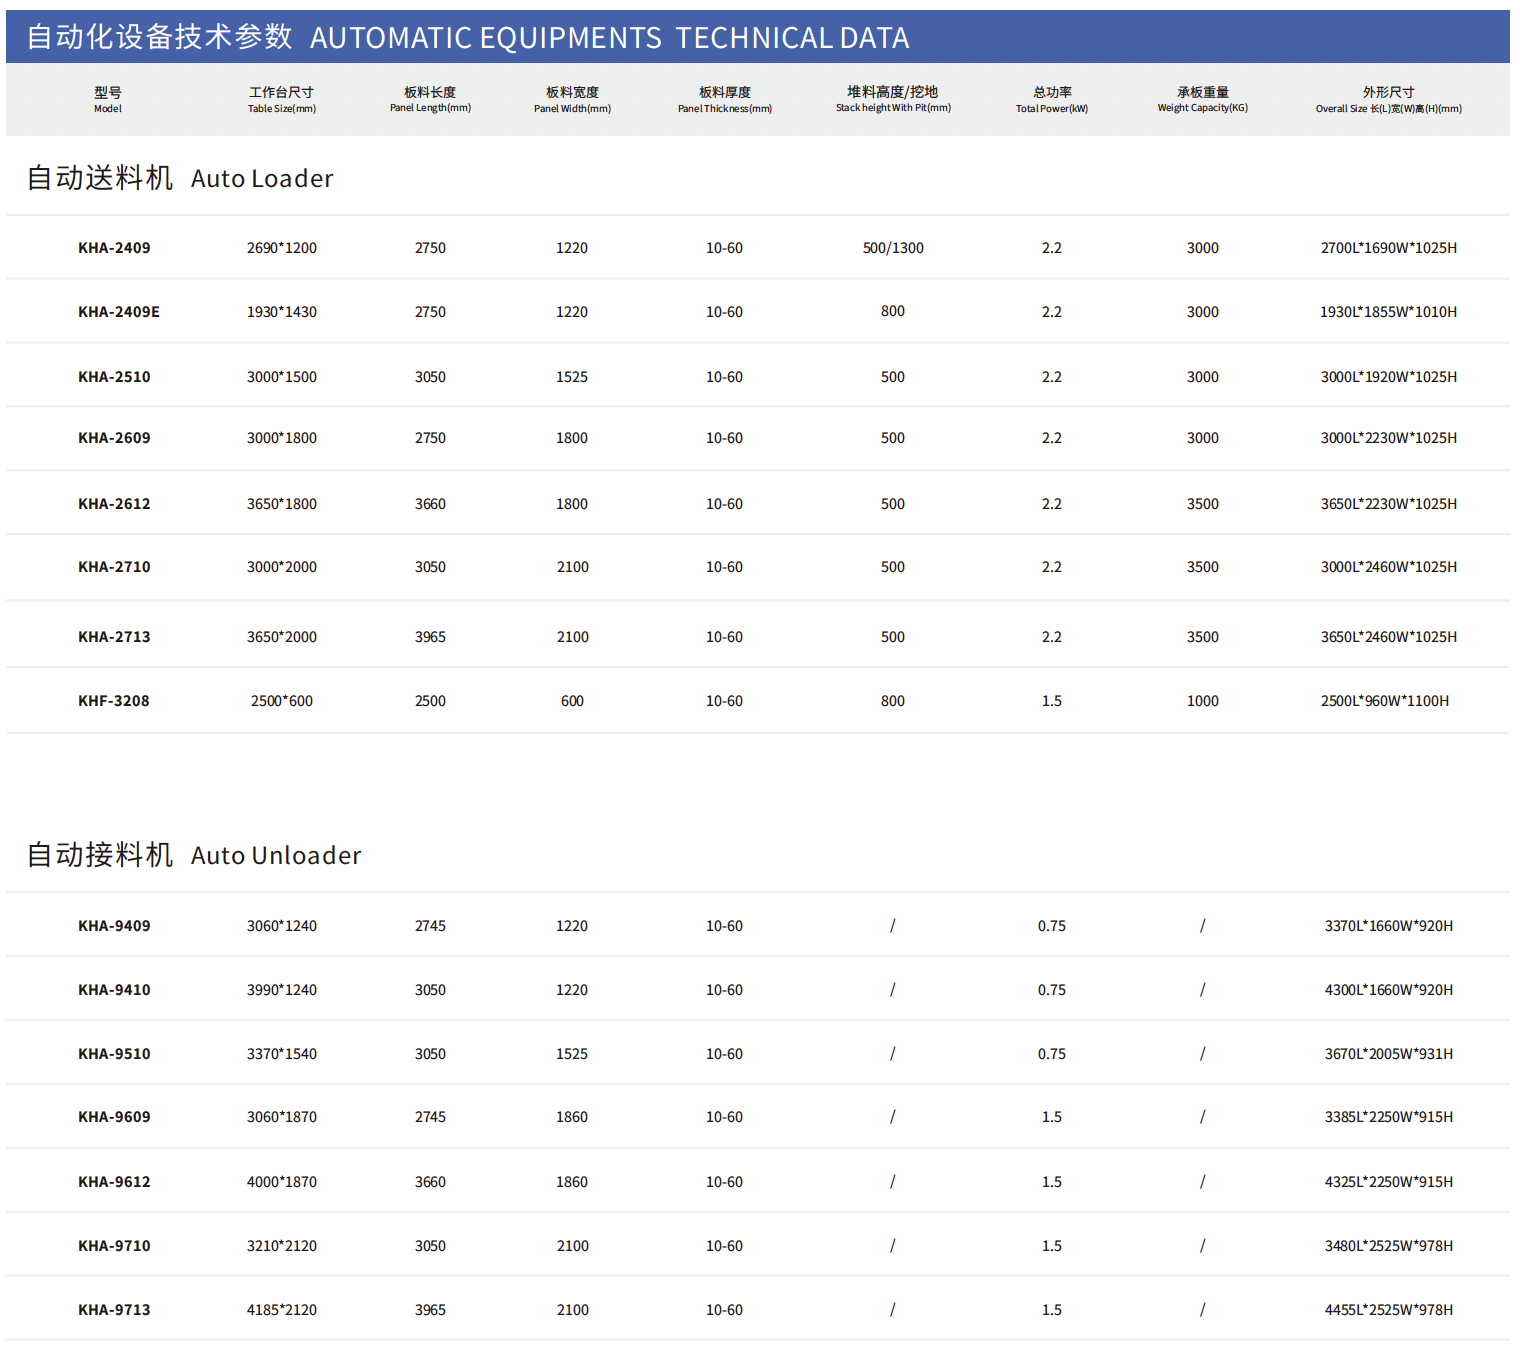
Task: Click overall size 3370L*1660W*920H
Action: click(1389, 926)
